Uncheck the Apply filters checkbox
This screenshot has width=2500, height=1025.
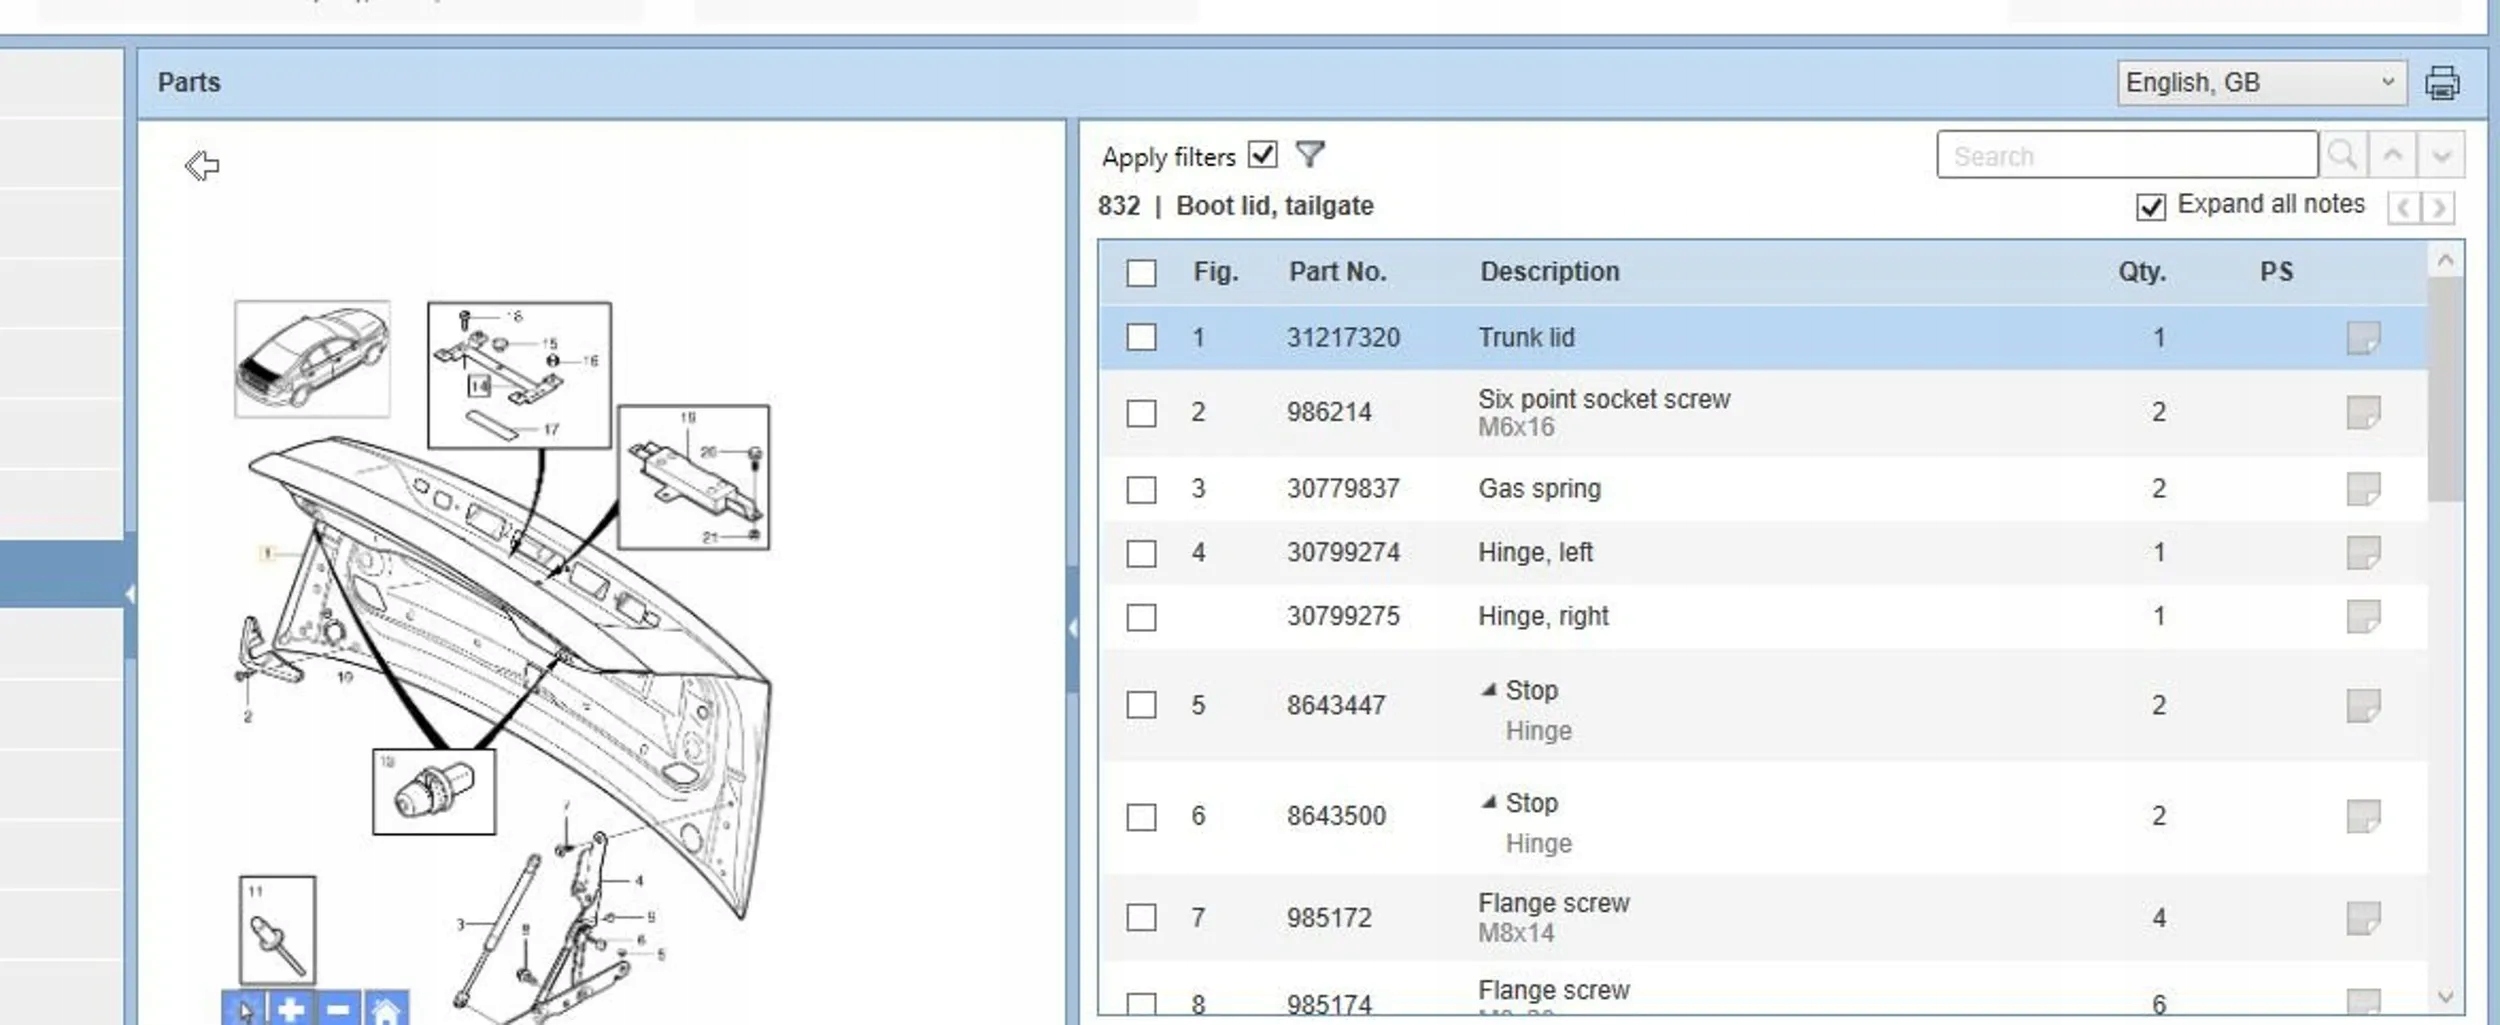tap(1263, 155)
